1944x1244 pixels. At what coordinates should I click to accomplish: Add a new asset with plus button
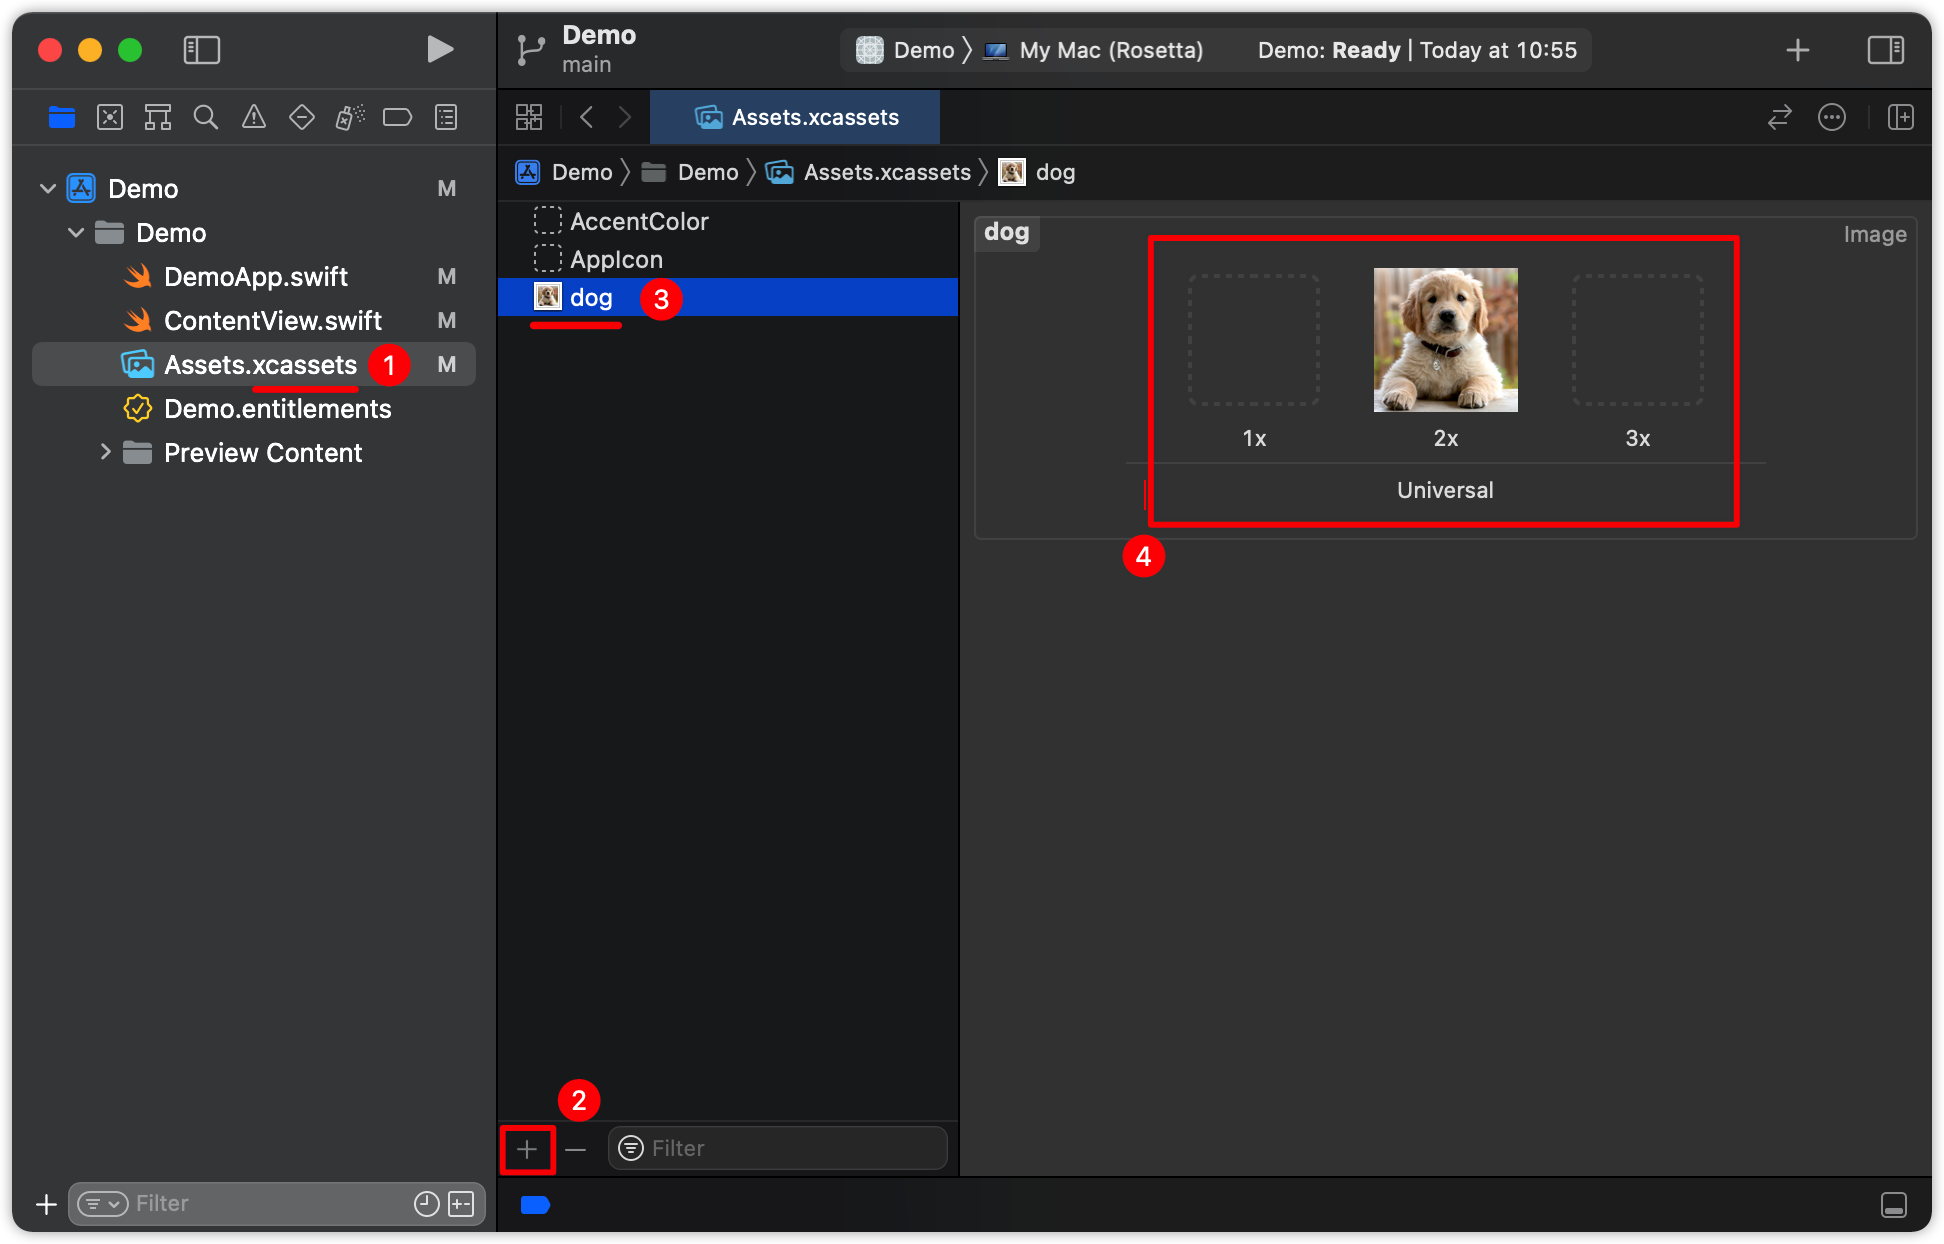point(527,1149)
